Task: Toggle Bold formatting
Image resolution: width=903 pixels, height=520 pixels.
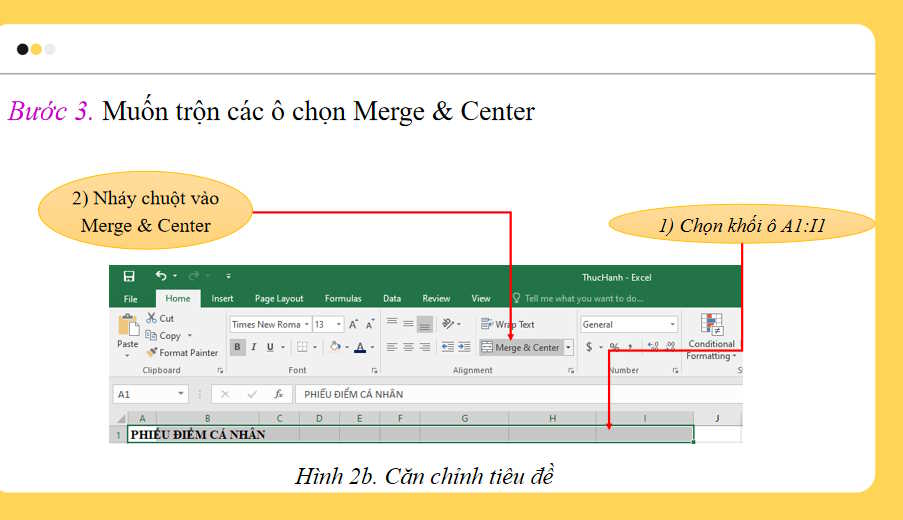Action: pyautogui.click(x=237, y=347)
